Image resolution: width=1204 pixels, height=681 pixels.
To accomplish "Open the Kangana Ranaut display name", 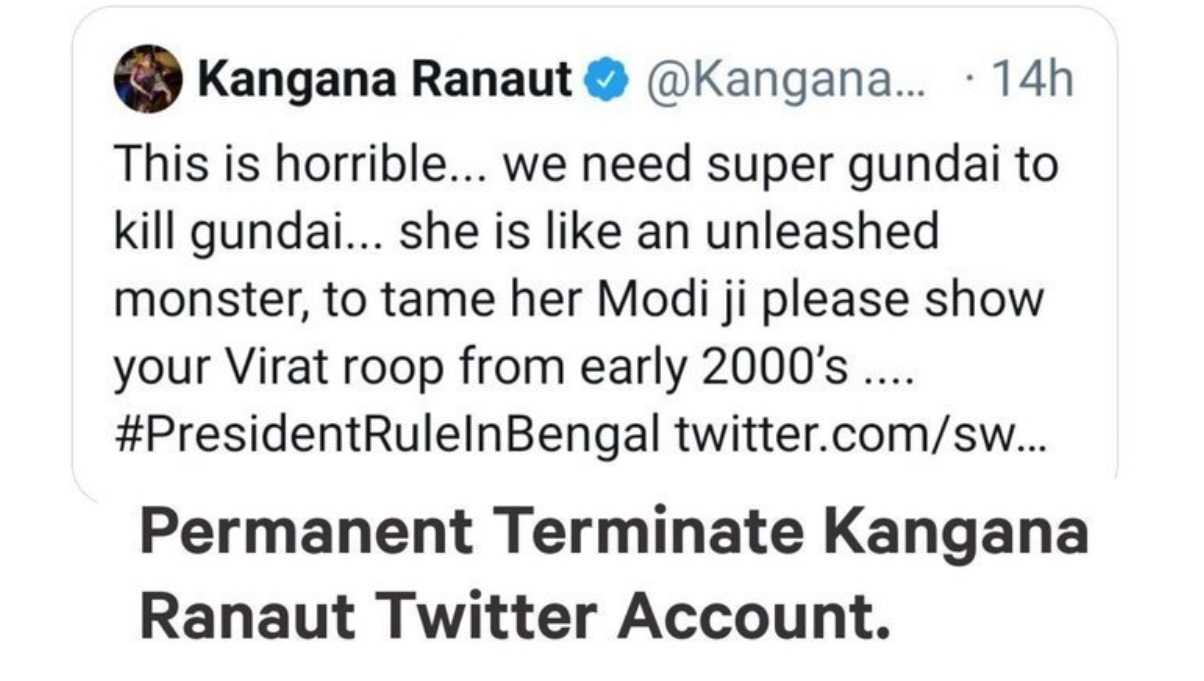I will point(386,80).
